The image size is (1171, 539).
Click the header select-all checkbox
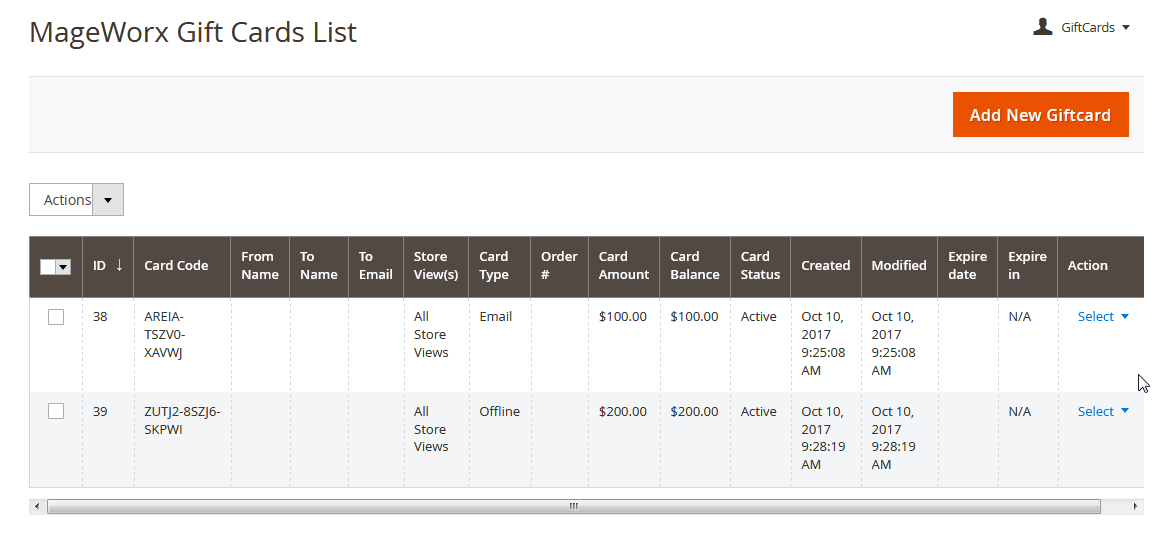(x=48, y=267)
